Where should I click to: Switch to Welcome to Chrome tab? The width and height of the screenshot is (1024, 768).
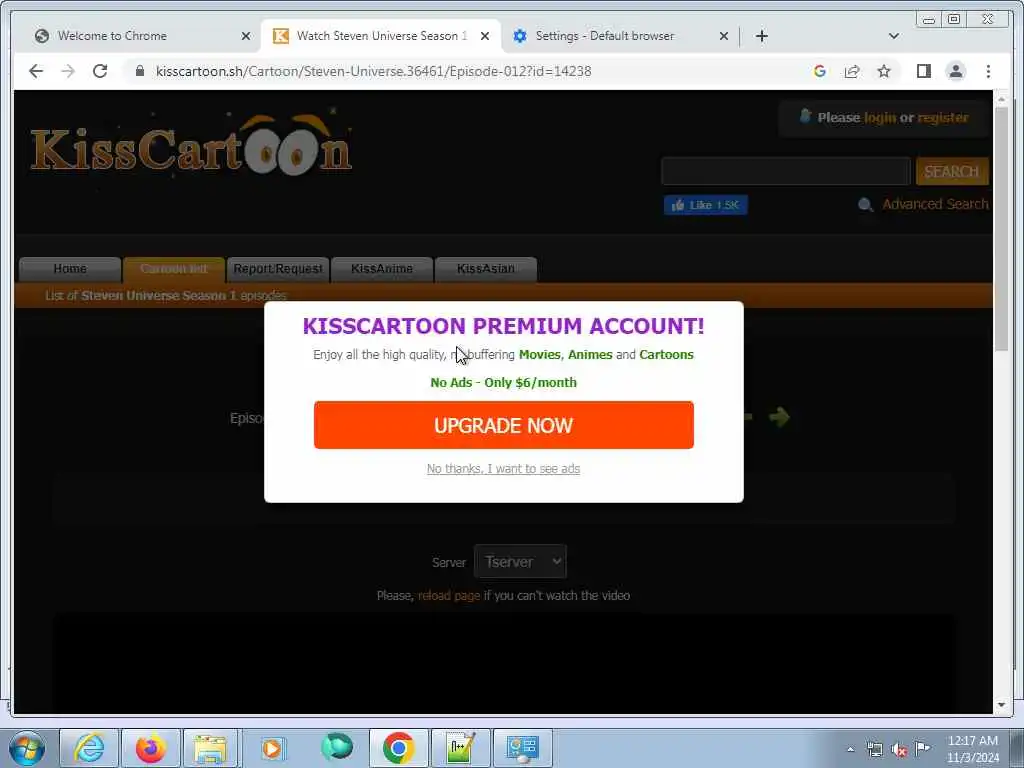pyautogui.click(x=142, y=36)
